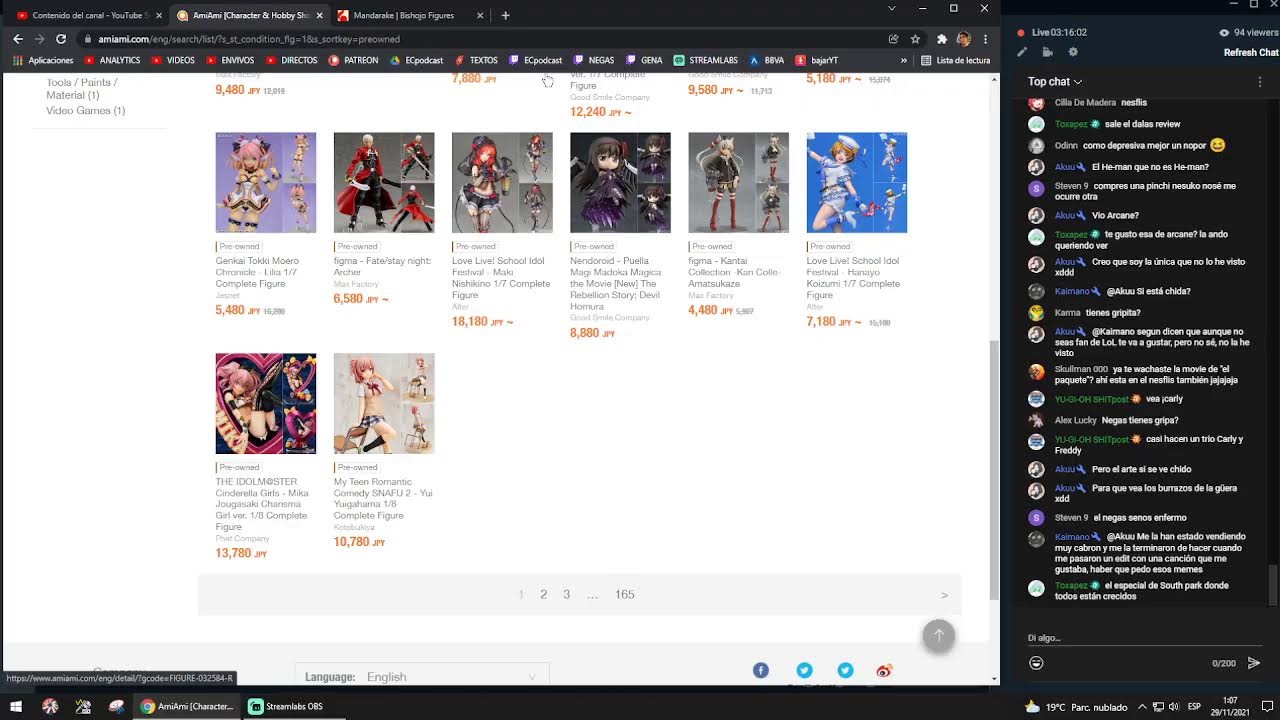Open Lista de lectura reading list
Image resolution: width=1280 pixels, height=720 pixels.
pos(956,60)
